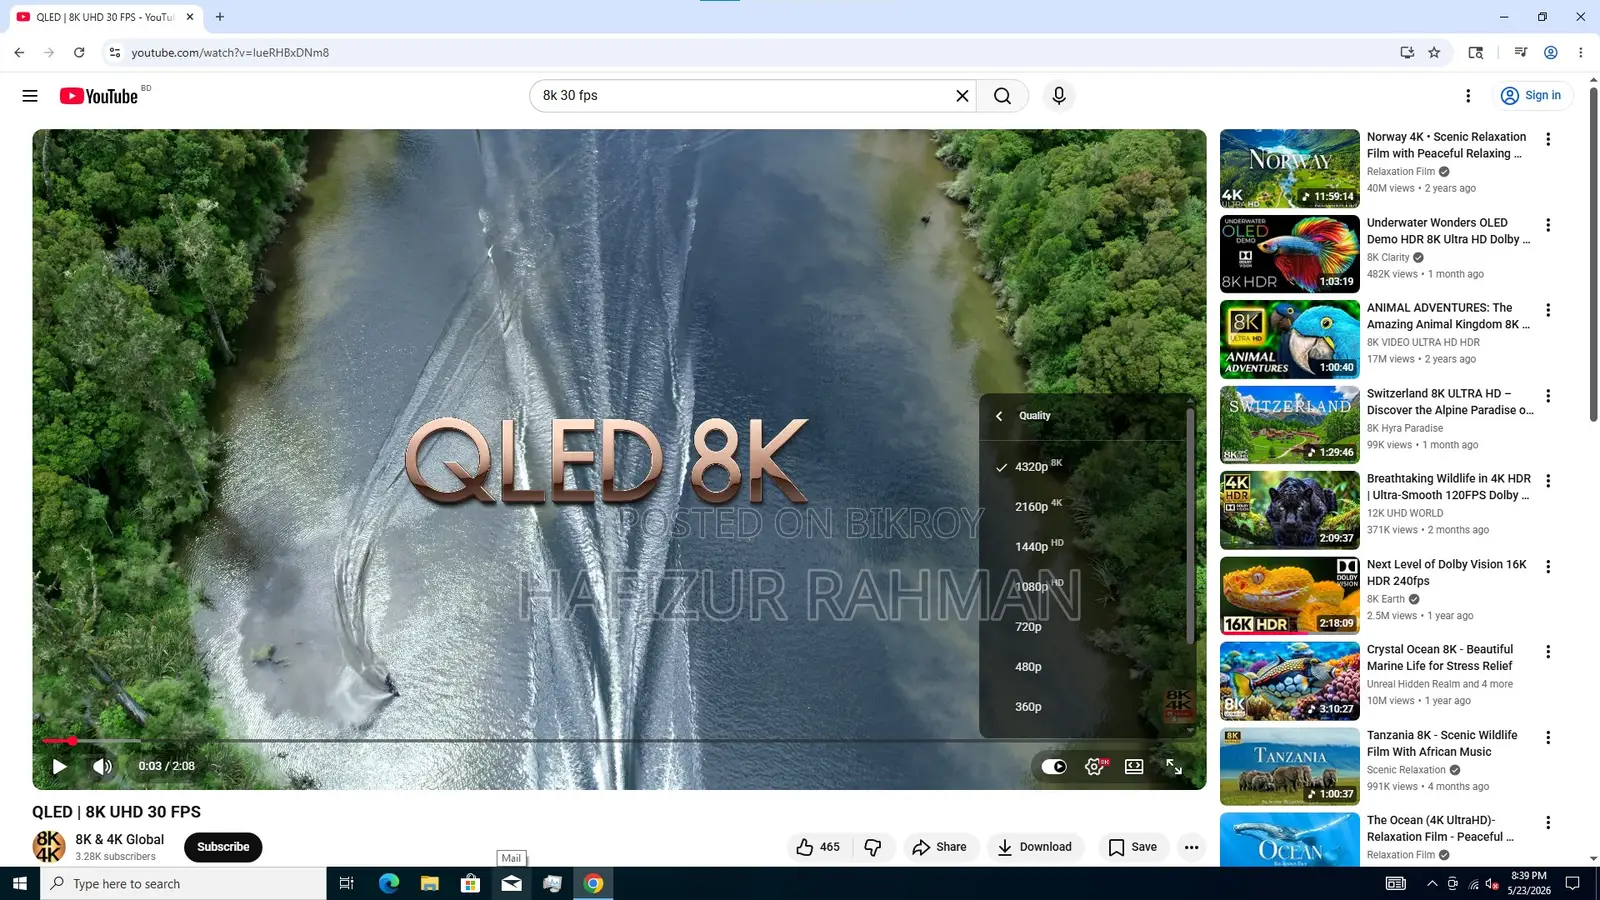Open ANIMAL ADVENTURES video title link

tap(1449, 316)
